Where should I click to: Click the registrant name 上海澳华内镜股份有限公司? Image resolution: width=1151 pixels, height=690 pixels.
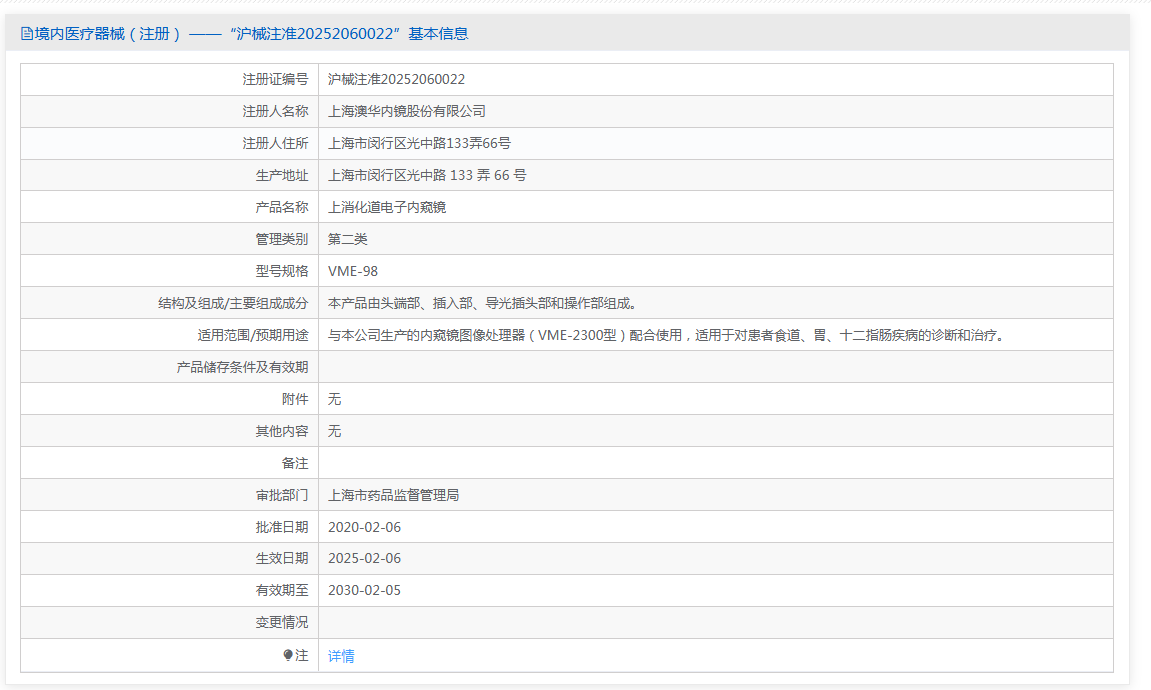point(407,112)
